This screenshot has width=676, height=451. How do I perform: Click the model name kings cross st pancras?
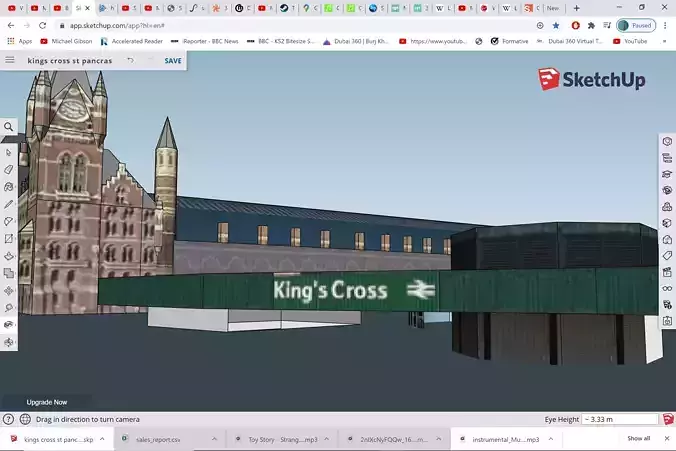(70, 61)
